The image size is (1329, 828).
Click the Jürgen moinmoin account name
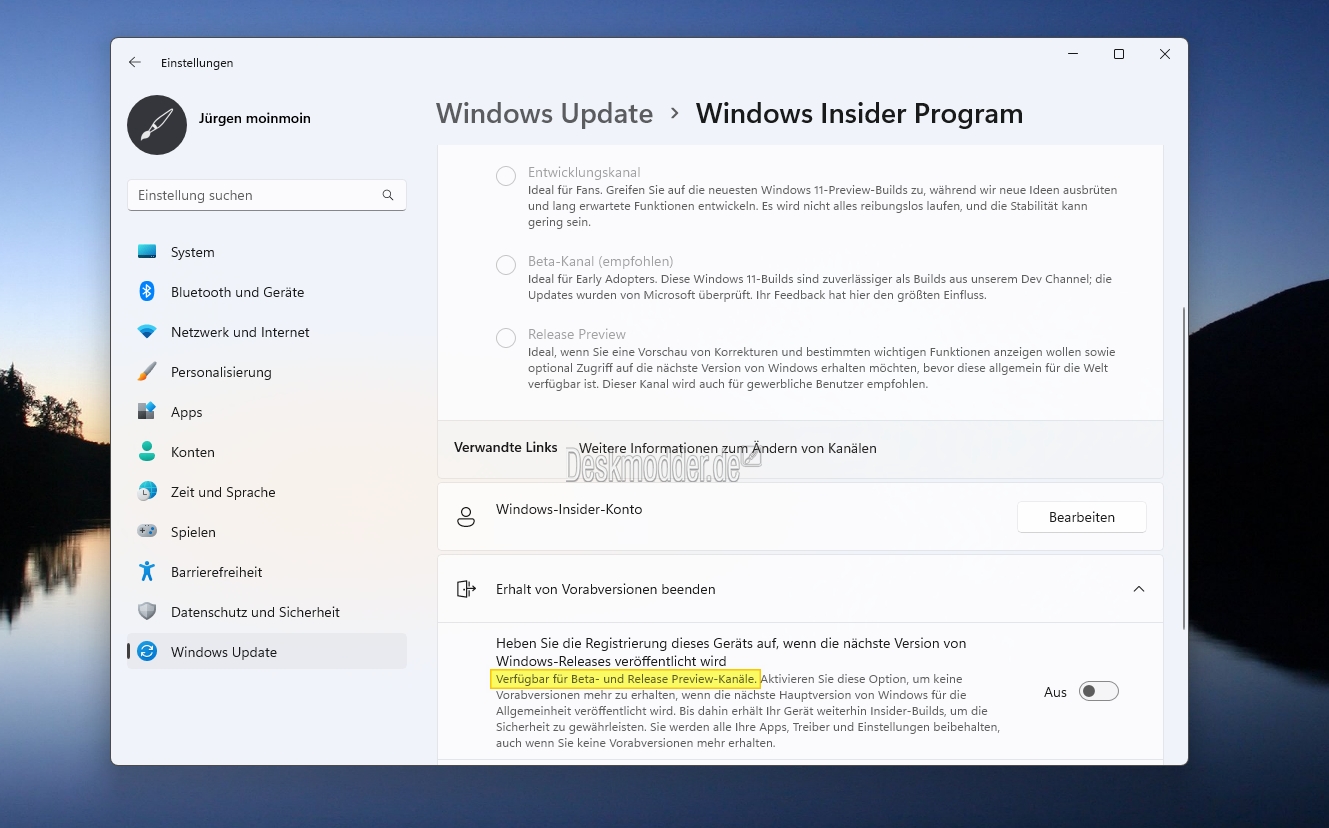pyautogui.click(x=255, y=118)
